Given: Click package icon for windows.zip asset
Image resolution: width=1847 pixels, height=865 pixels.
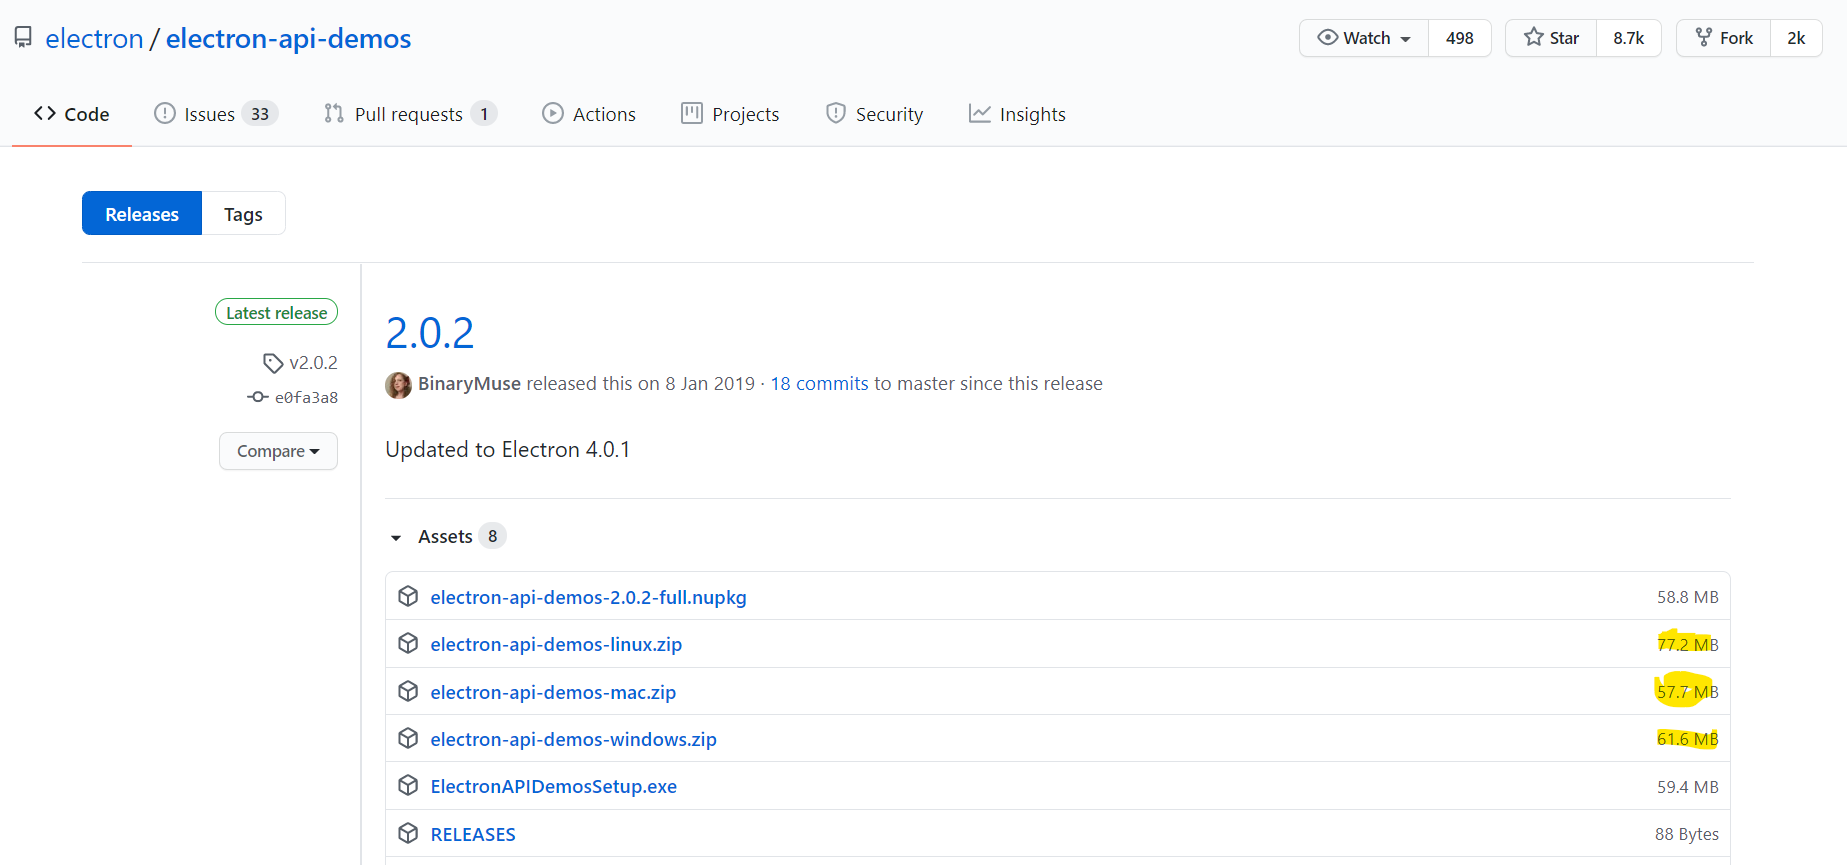Looking at the screenshot, I should coord(408,738).
